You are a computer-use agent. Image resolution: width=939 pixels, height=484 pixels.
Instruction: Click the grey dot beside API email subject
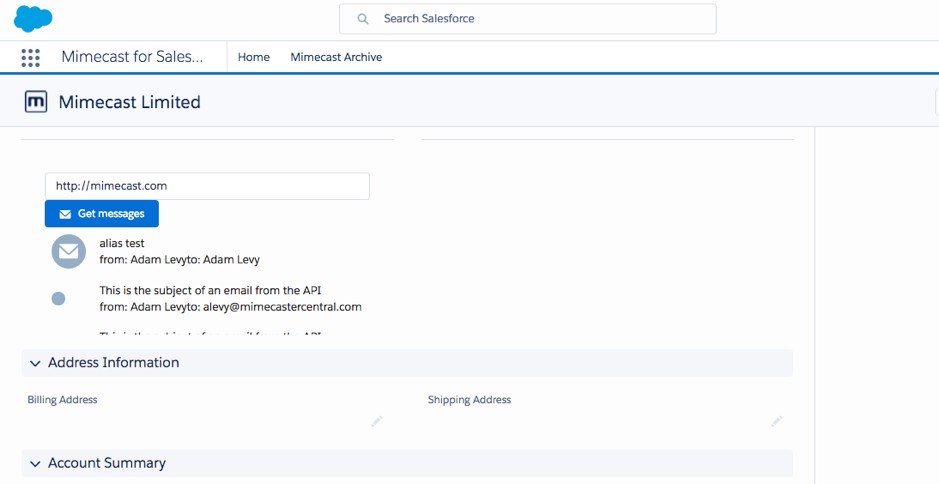coord(58,298)
